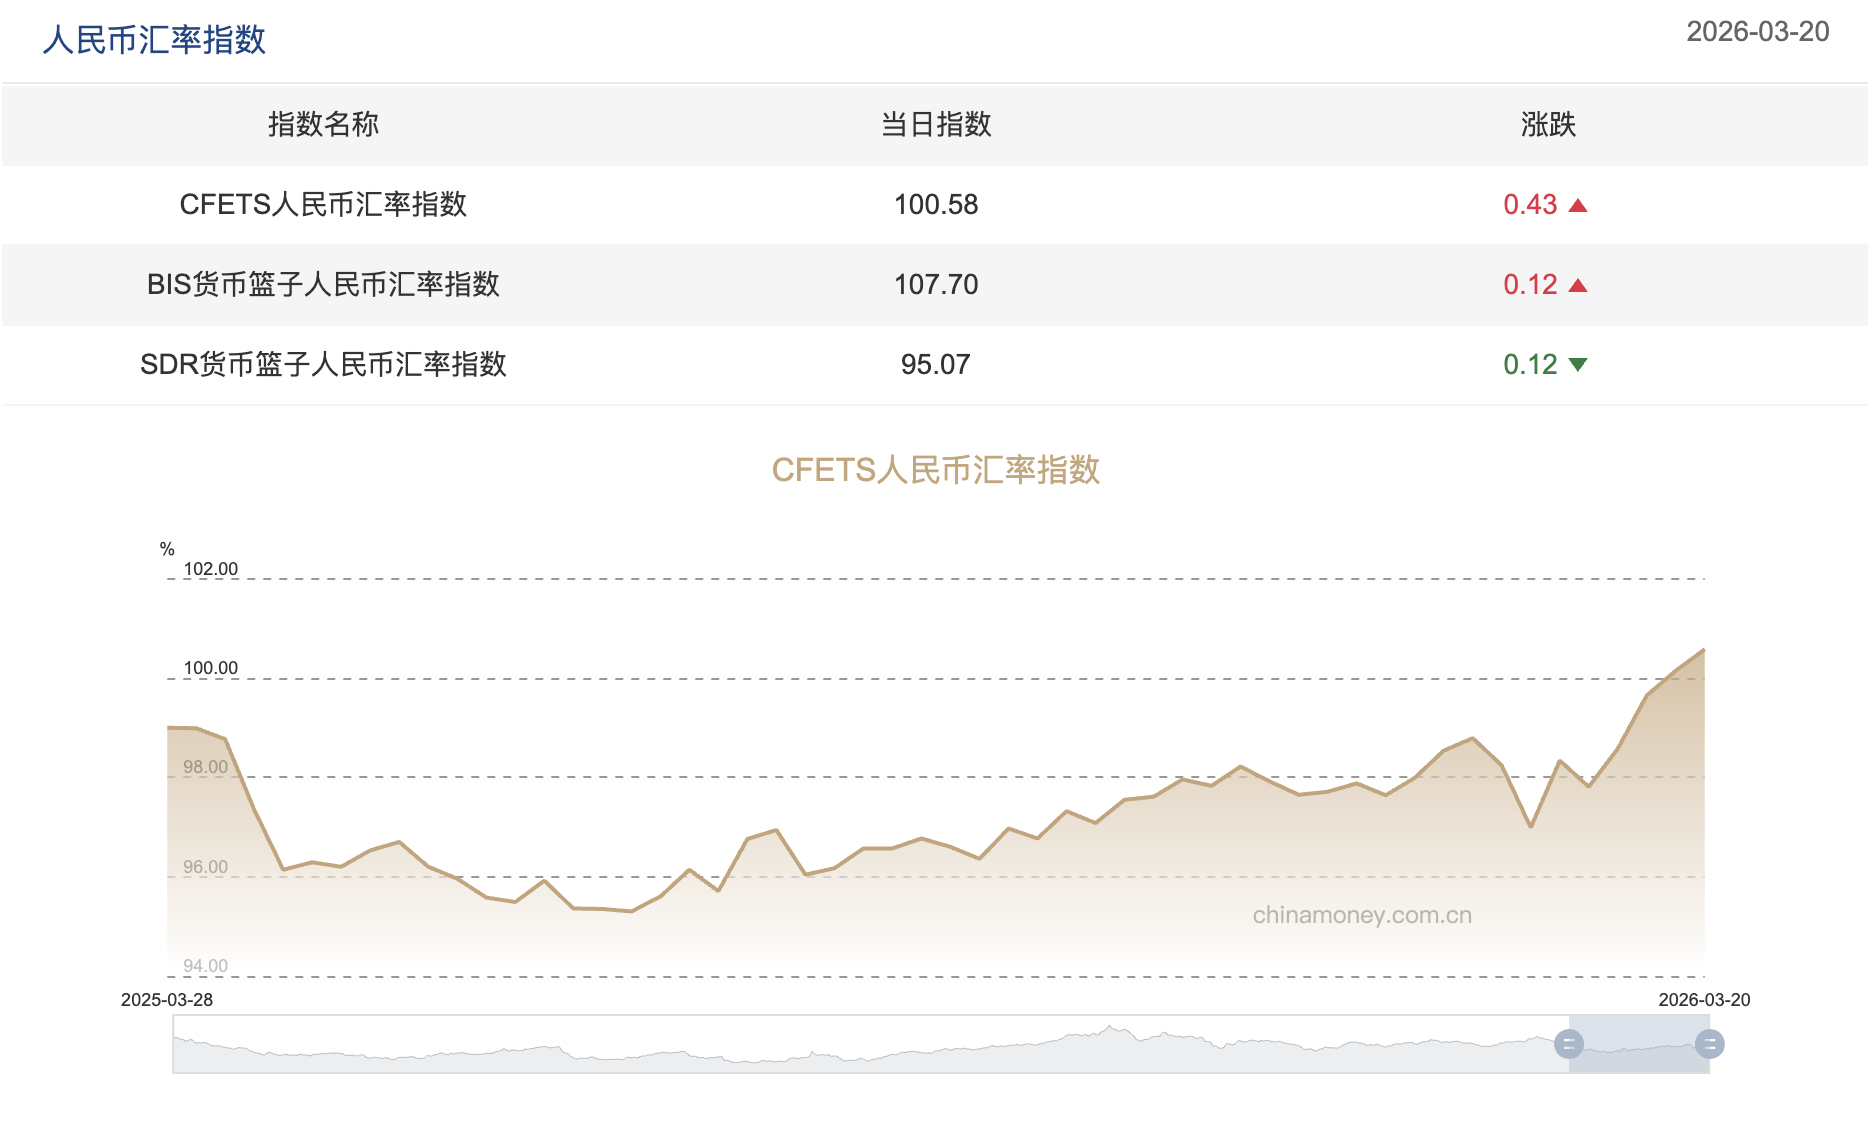Click the red up arrow beside 0.43
This screenshot has height=1122, width=1868.
[1578, 205]
